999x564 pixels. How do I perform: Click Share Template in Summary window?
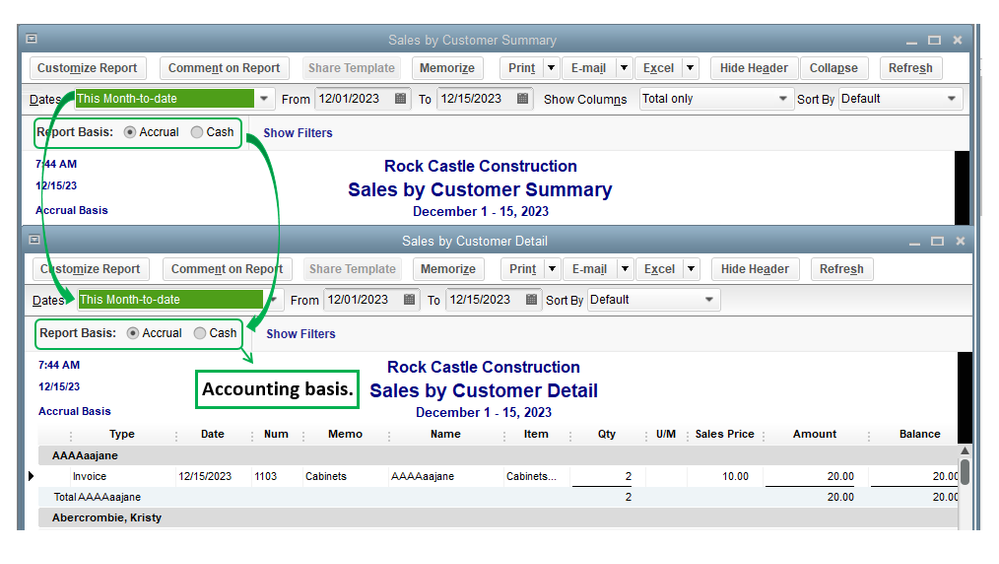(x=352, y=68)
